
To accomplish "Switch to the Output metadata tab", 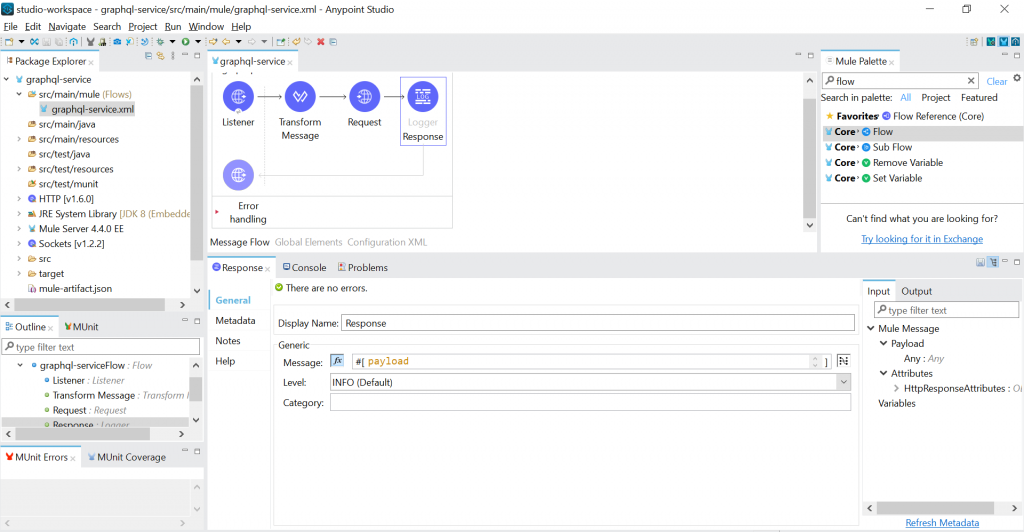I will (916, 291).
